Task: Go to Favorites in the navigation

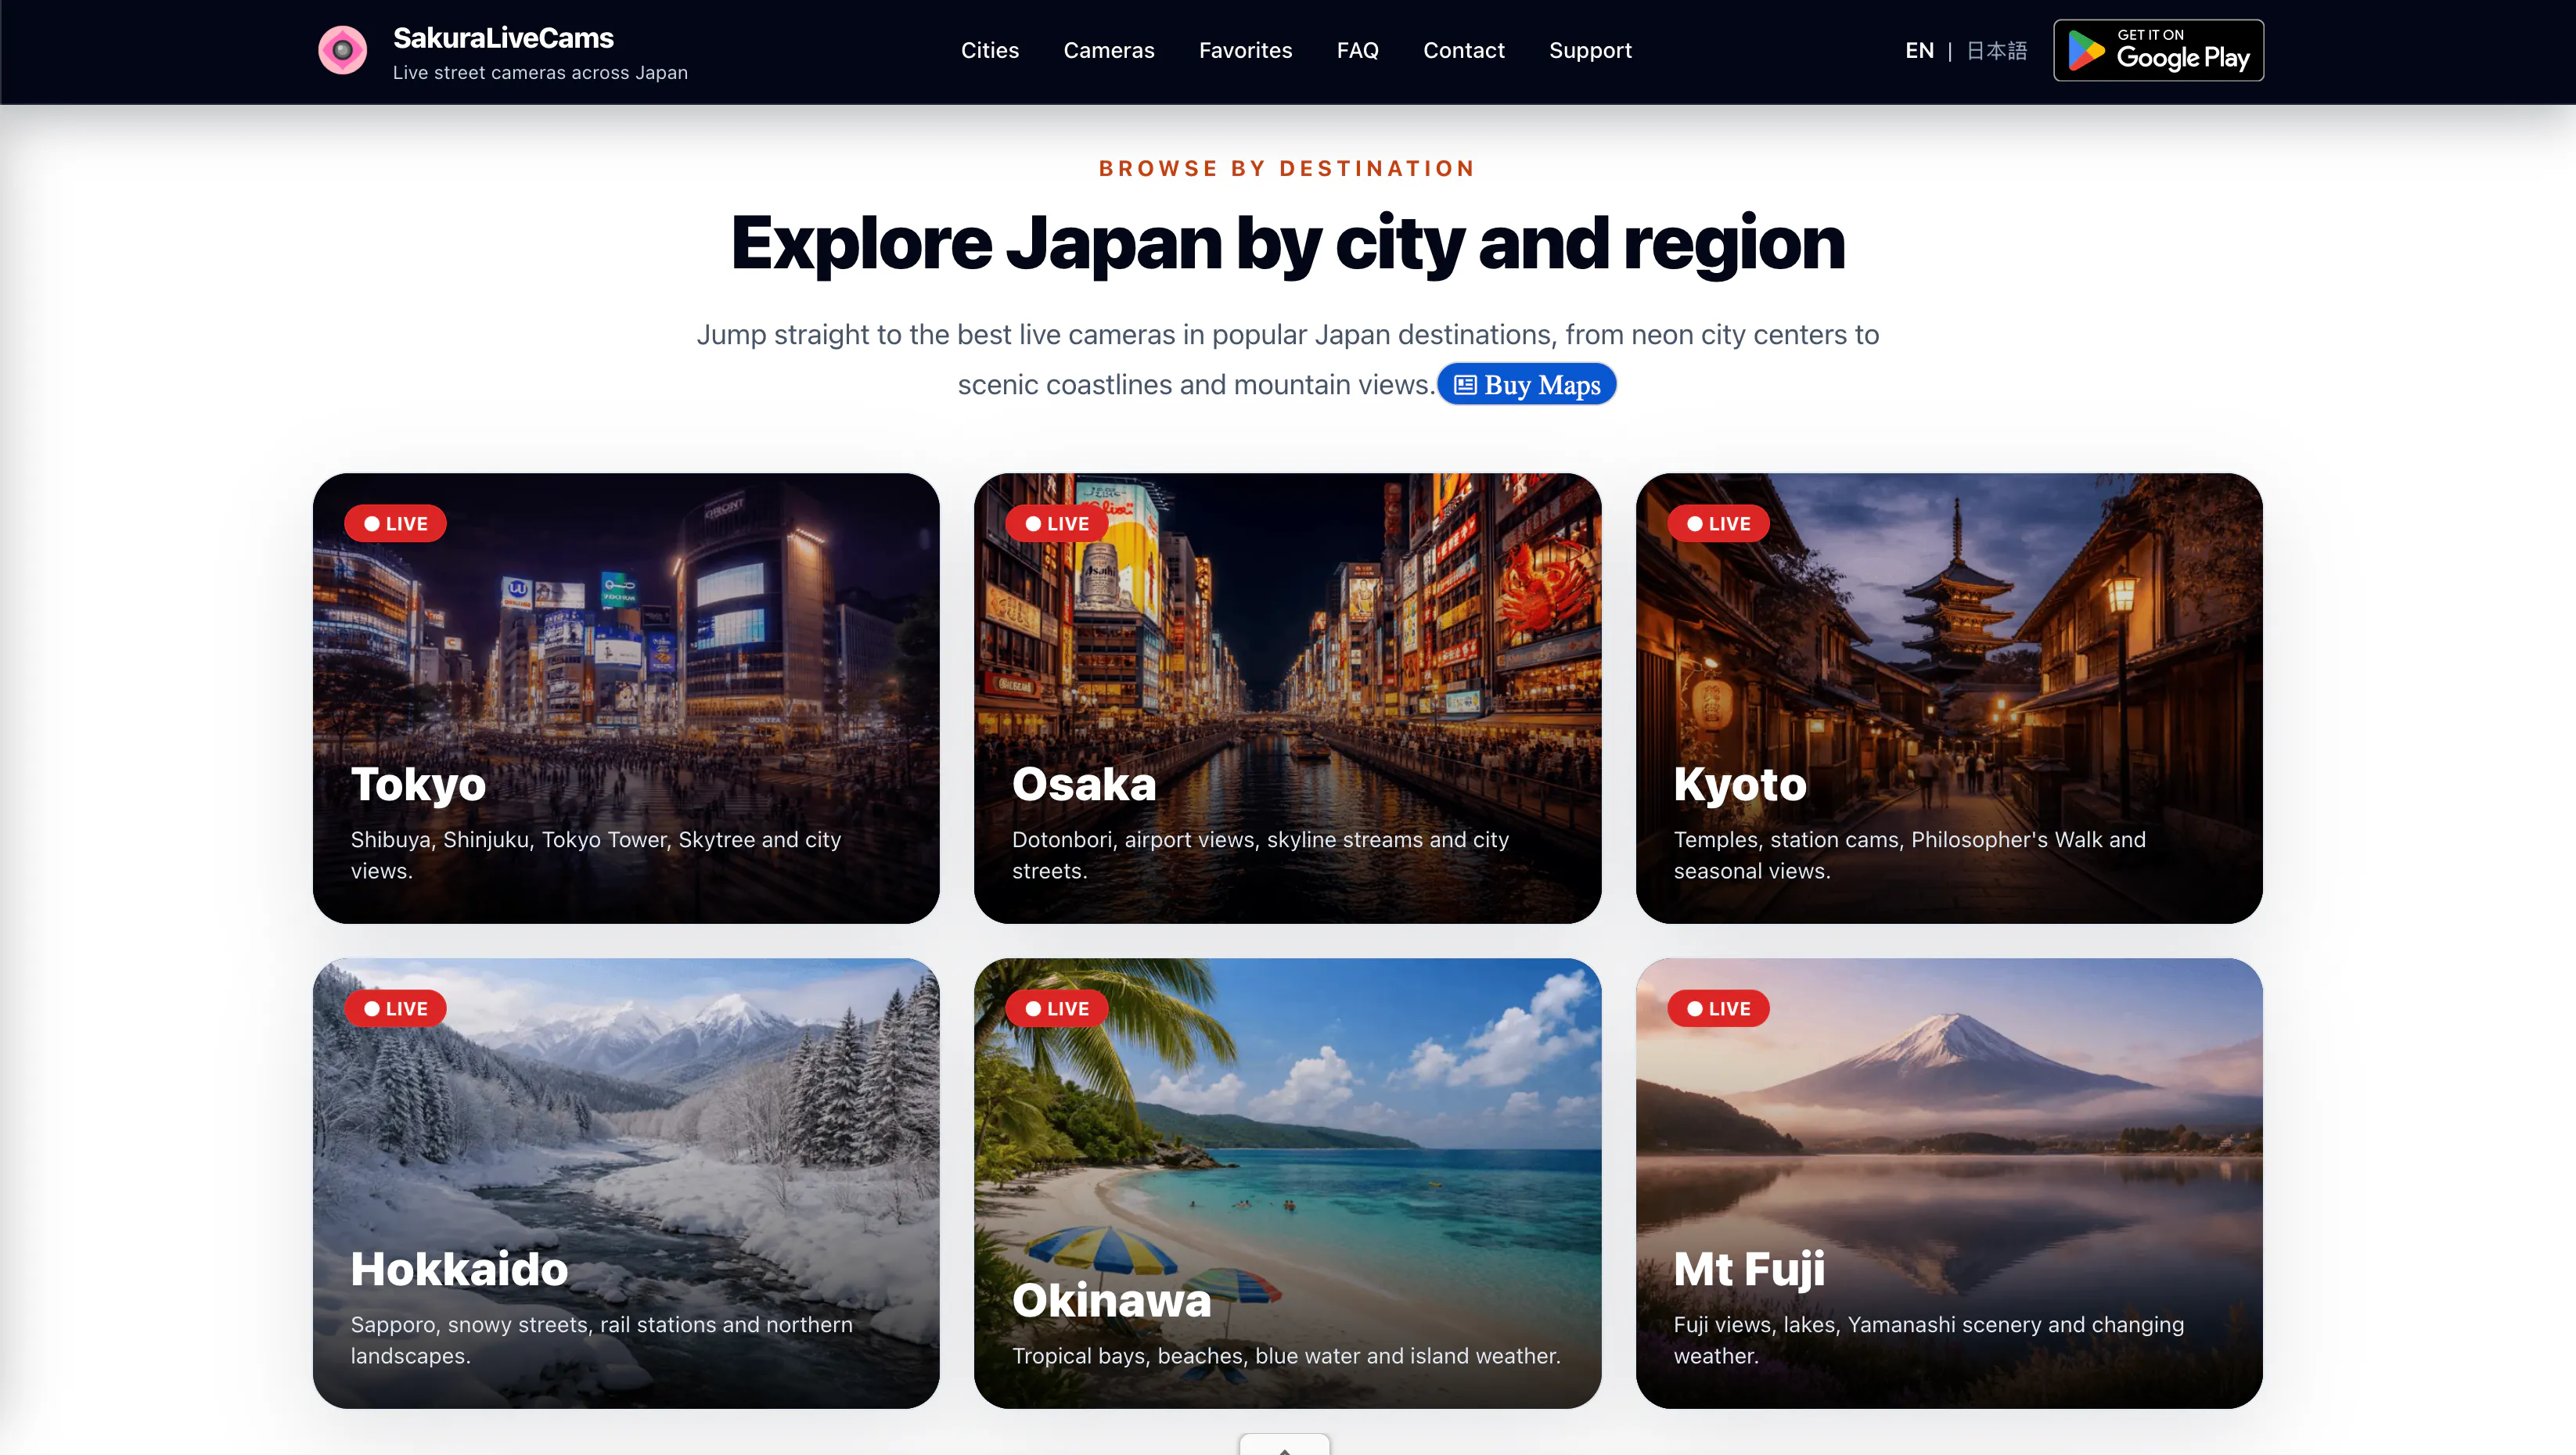Action: 1245,50
